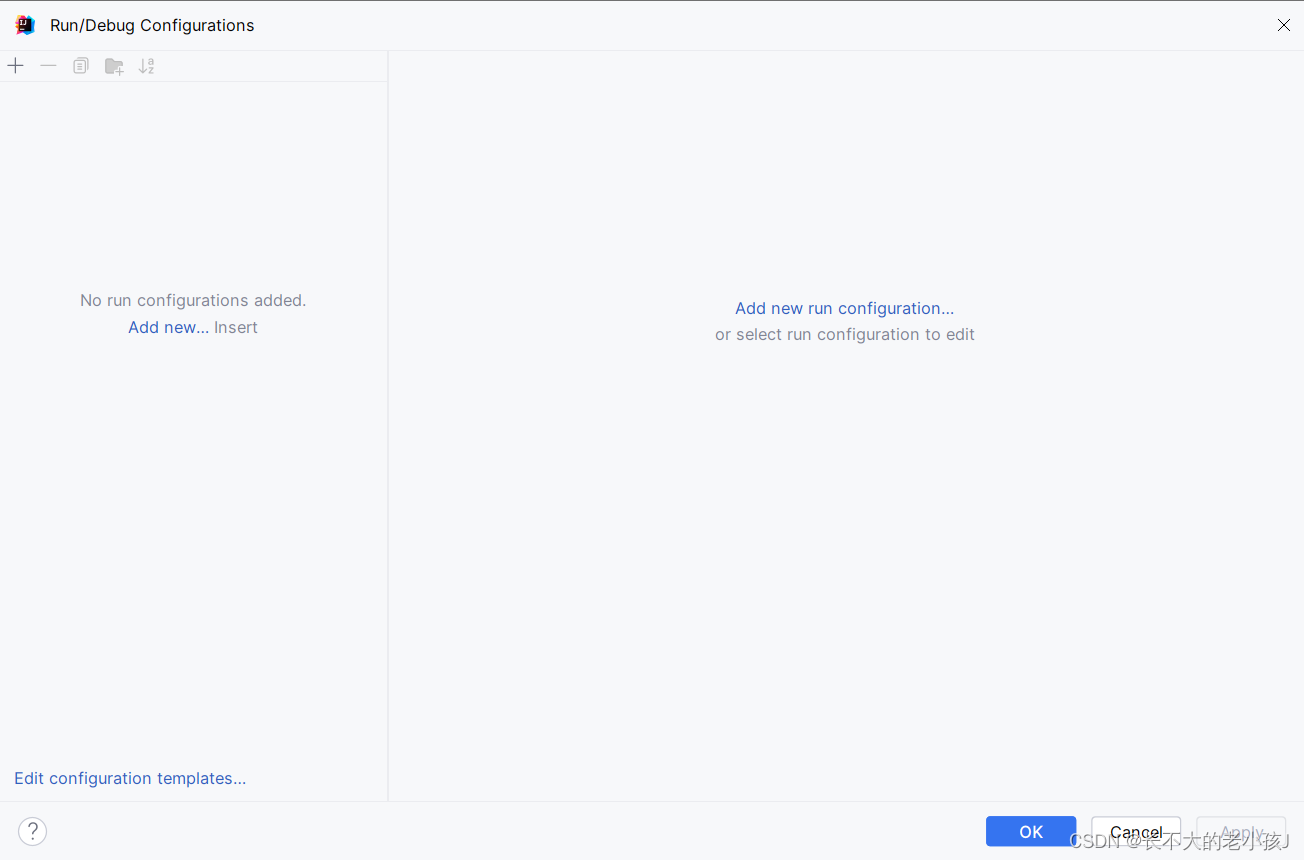The width and height of the screenshot is (1304, 860).
Task: Click the 'Add new...' link in left panel
Action: [168, 327]
